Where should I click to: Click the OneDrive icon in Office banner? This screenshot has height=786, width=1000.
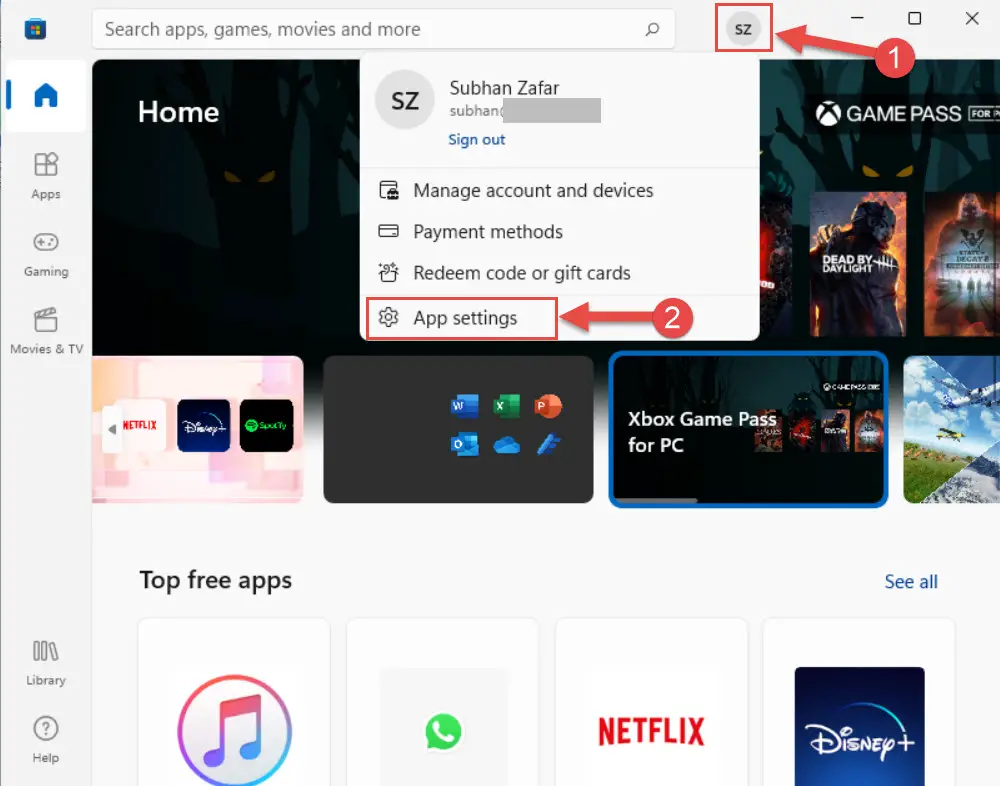(507, 445)
